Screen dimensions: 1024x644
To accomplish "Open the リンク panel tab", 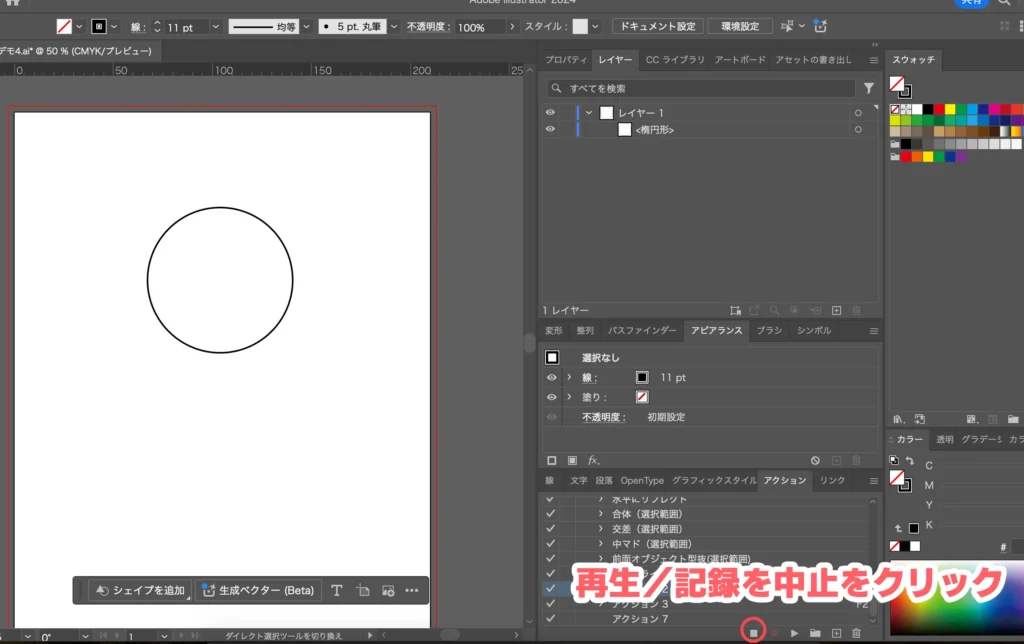I will coord(831,480).
